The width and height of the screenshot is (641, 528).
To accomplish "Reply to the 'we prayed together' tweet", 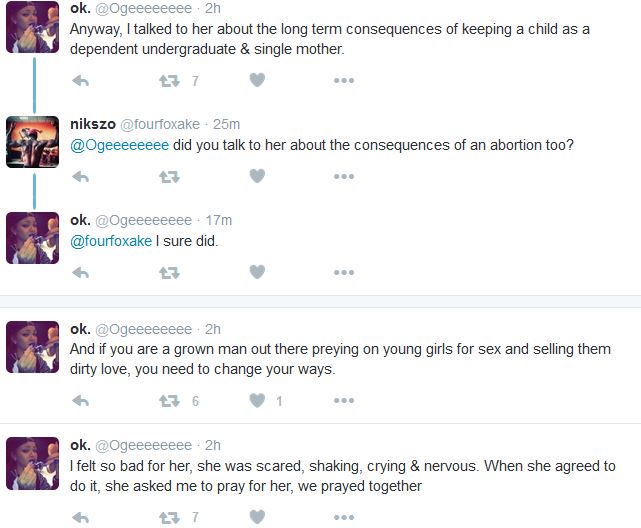I will [82, 517].
